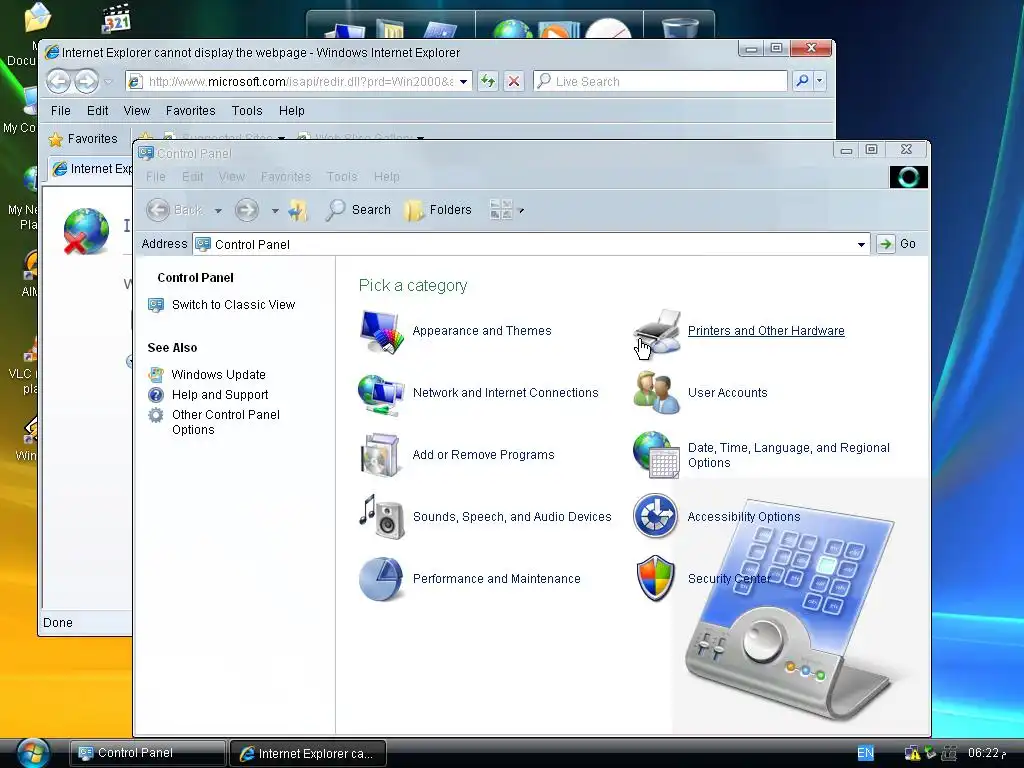Click Internet Explorer Forward button

pyautogui.click(x=86, y=82)
